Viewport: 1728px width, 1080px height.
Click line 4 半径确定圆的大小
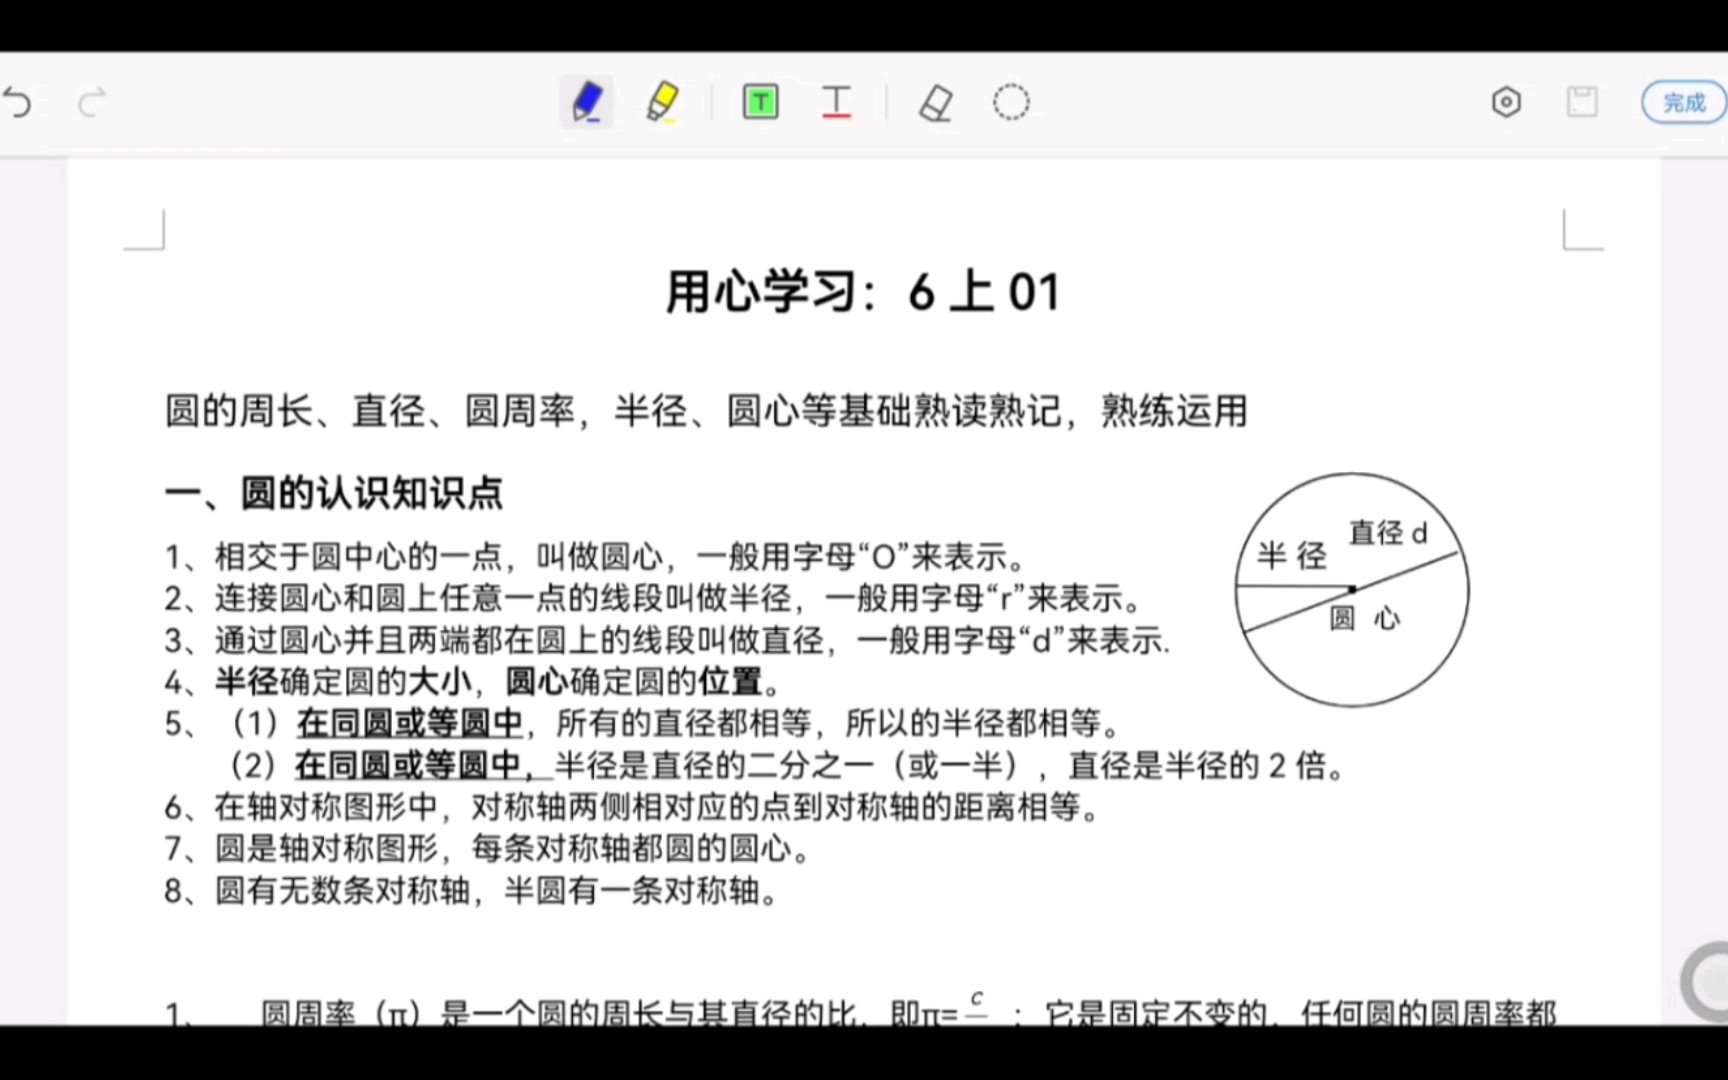(473, 682)
